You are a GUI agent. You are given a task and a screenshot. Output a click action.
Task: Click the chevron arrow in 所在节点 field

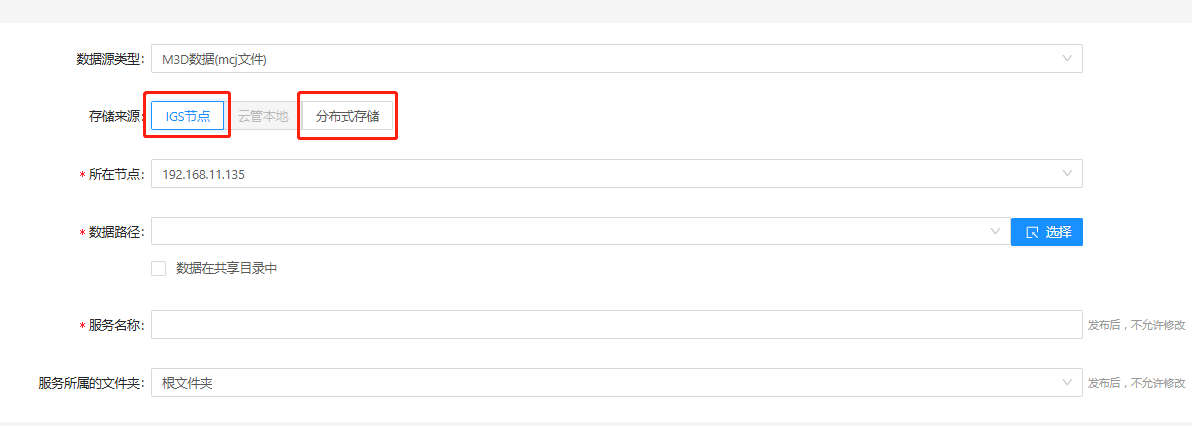1067,173
